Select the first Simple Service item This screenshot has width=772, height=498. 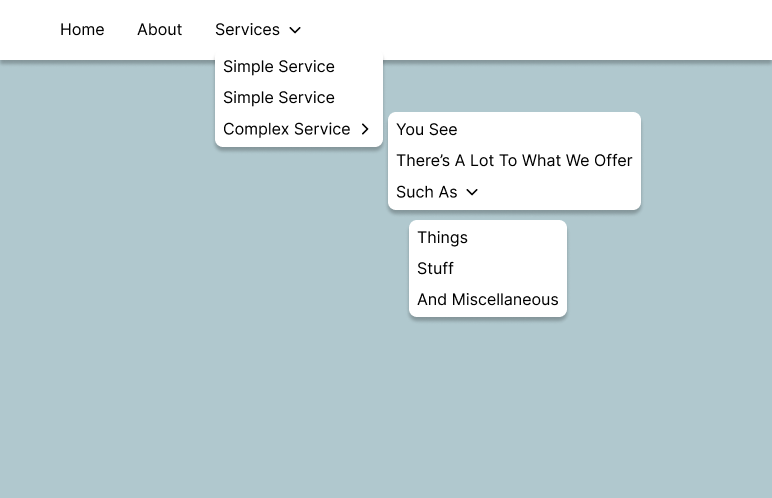279,67
